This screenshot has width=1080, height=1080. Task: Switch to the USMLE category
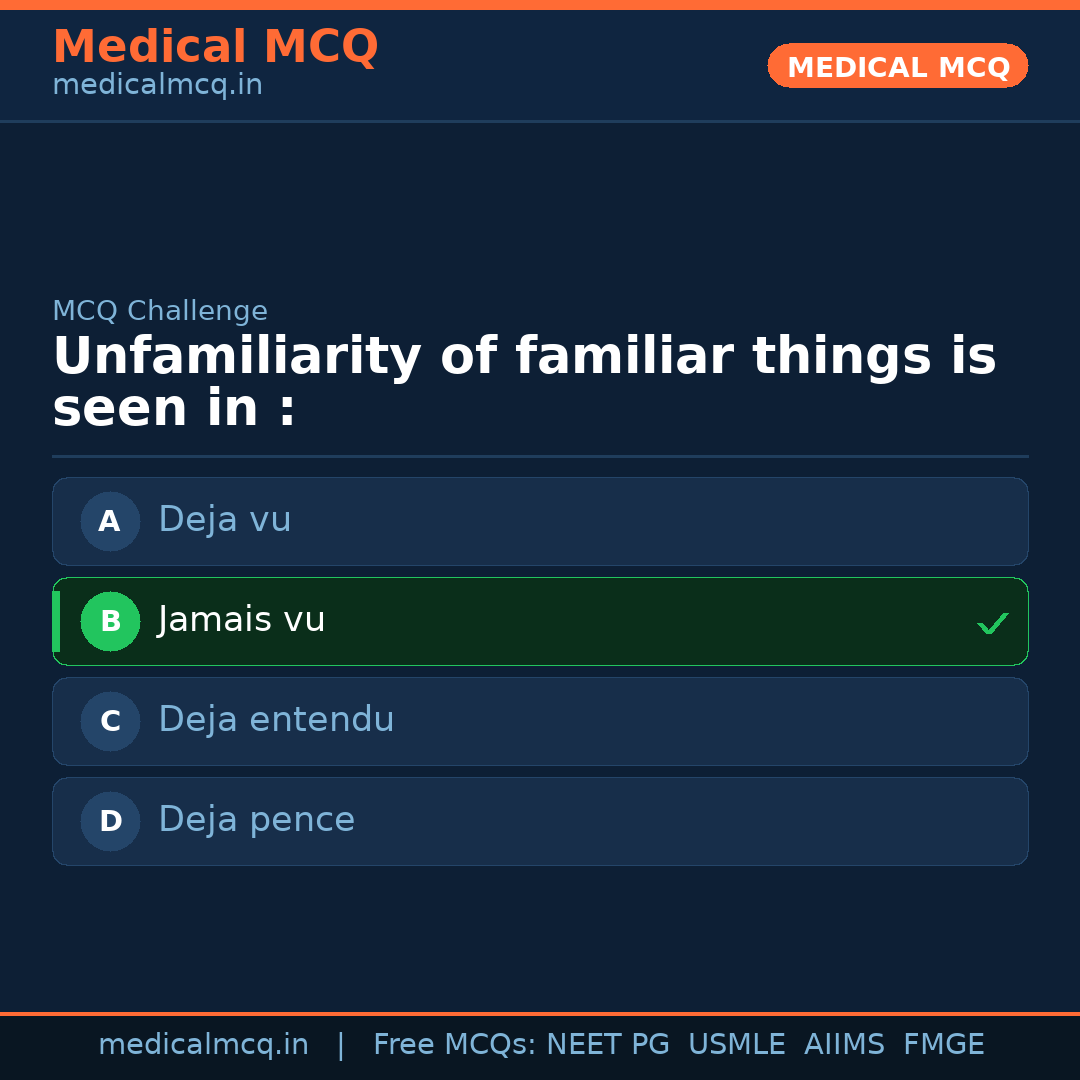(737, 1044)
